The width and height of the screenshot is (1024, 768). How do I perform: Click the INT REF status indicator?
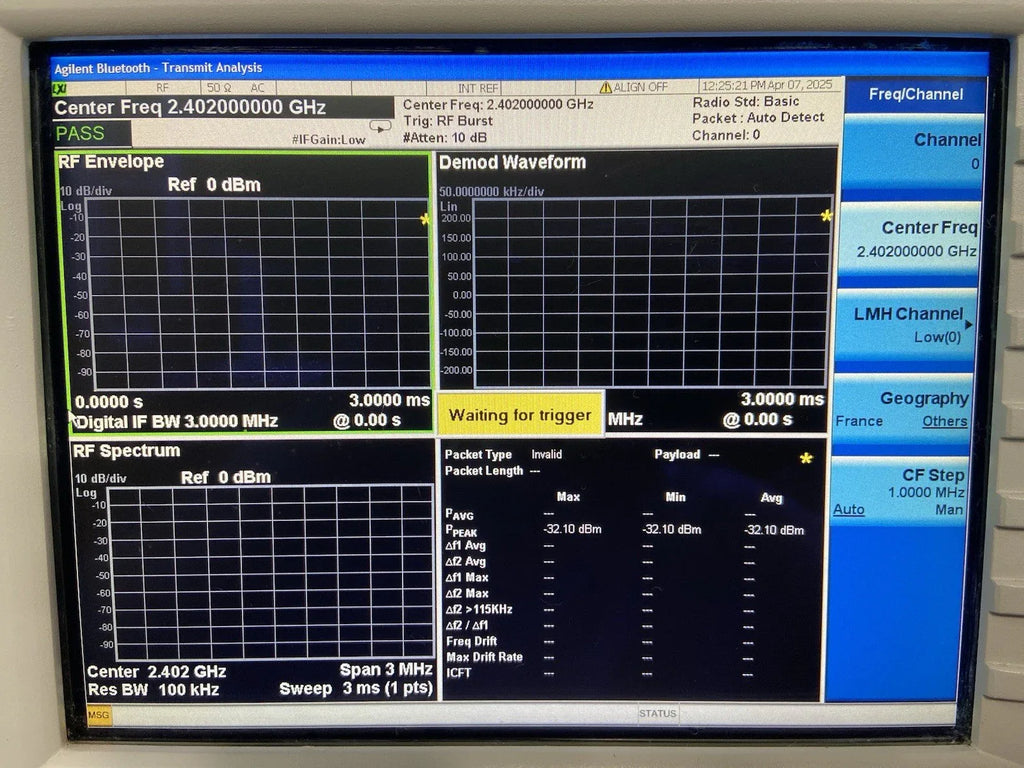(477, 88)
